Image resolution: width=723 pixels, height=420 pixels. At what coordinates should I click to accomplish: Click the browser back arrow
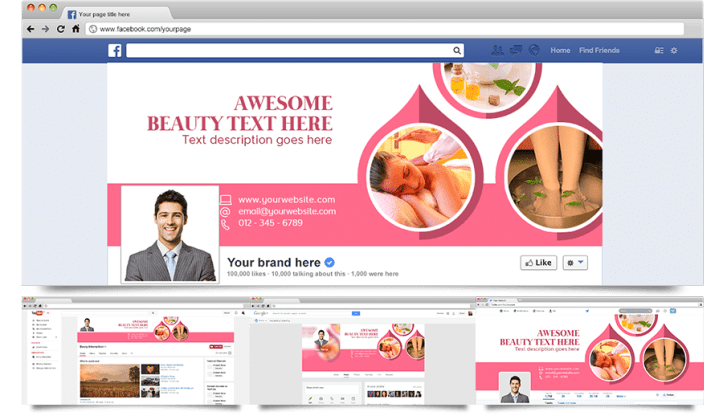click(31, 29)
